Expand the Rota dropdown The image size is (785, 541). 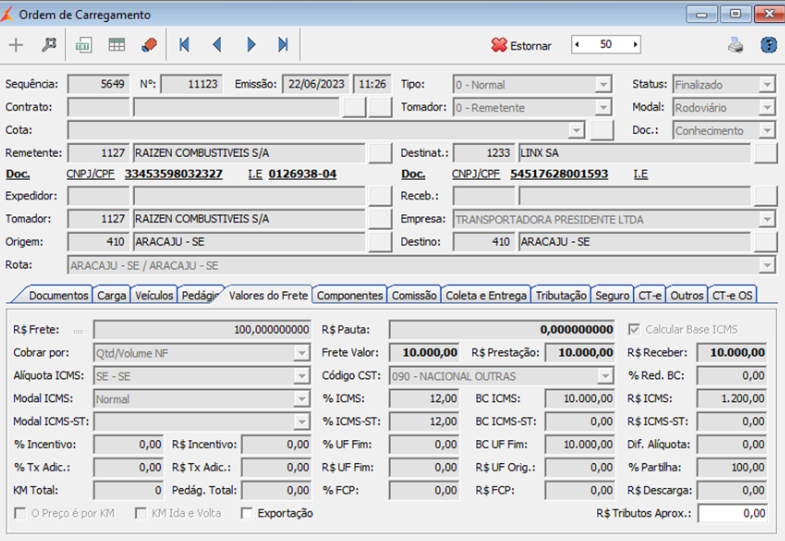(766, 265)
